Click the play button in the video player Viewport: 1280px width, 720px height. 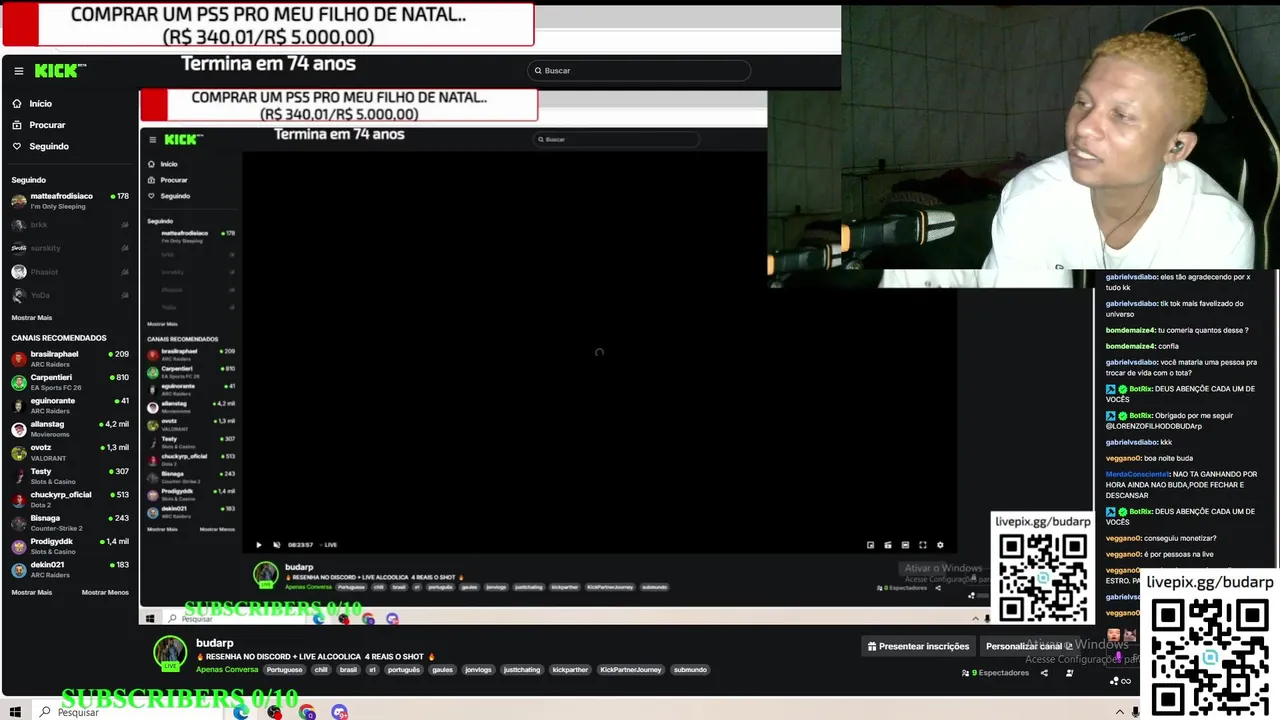[259, 545]
